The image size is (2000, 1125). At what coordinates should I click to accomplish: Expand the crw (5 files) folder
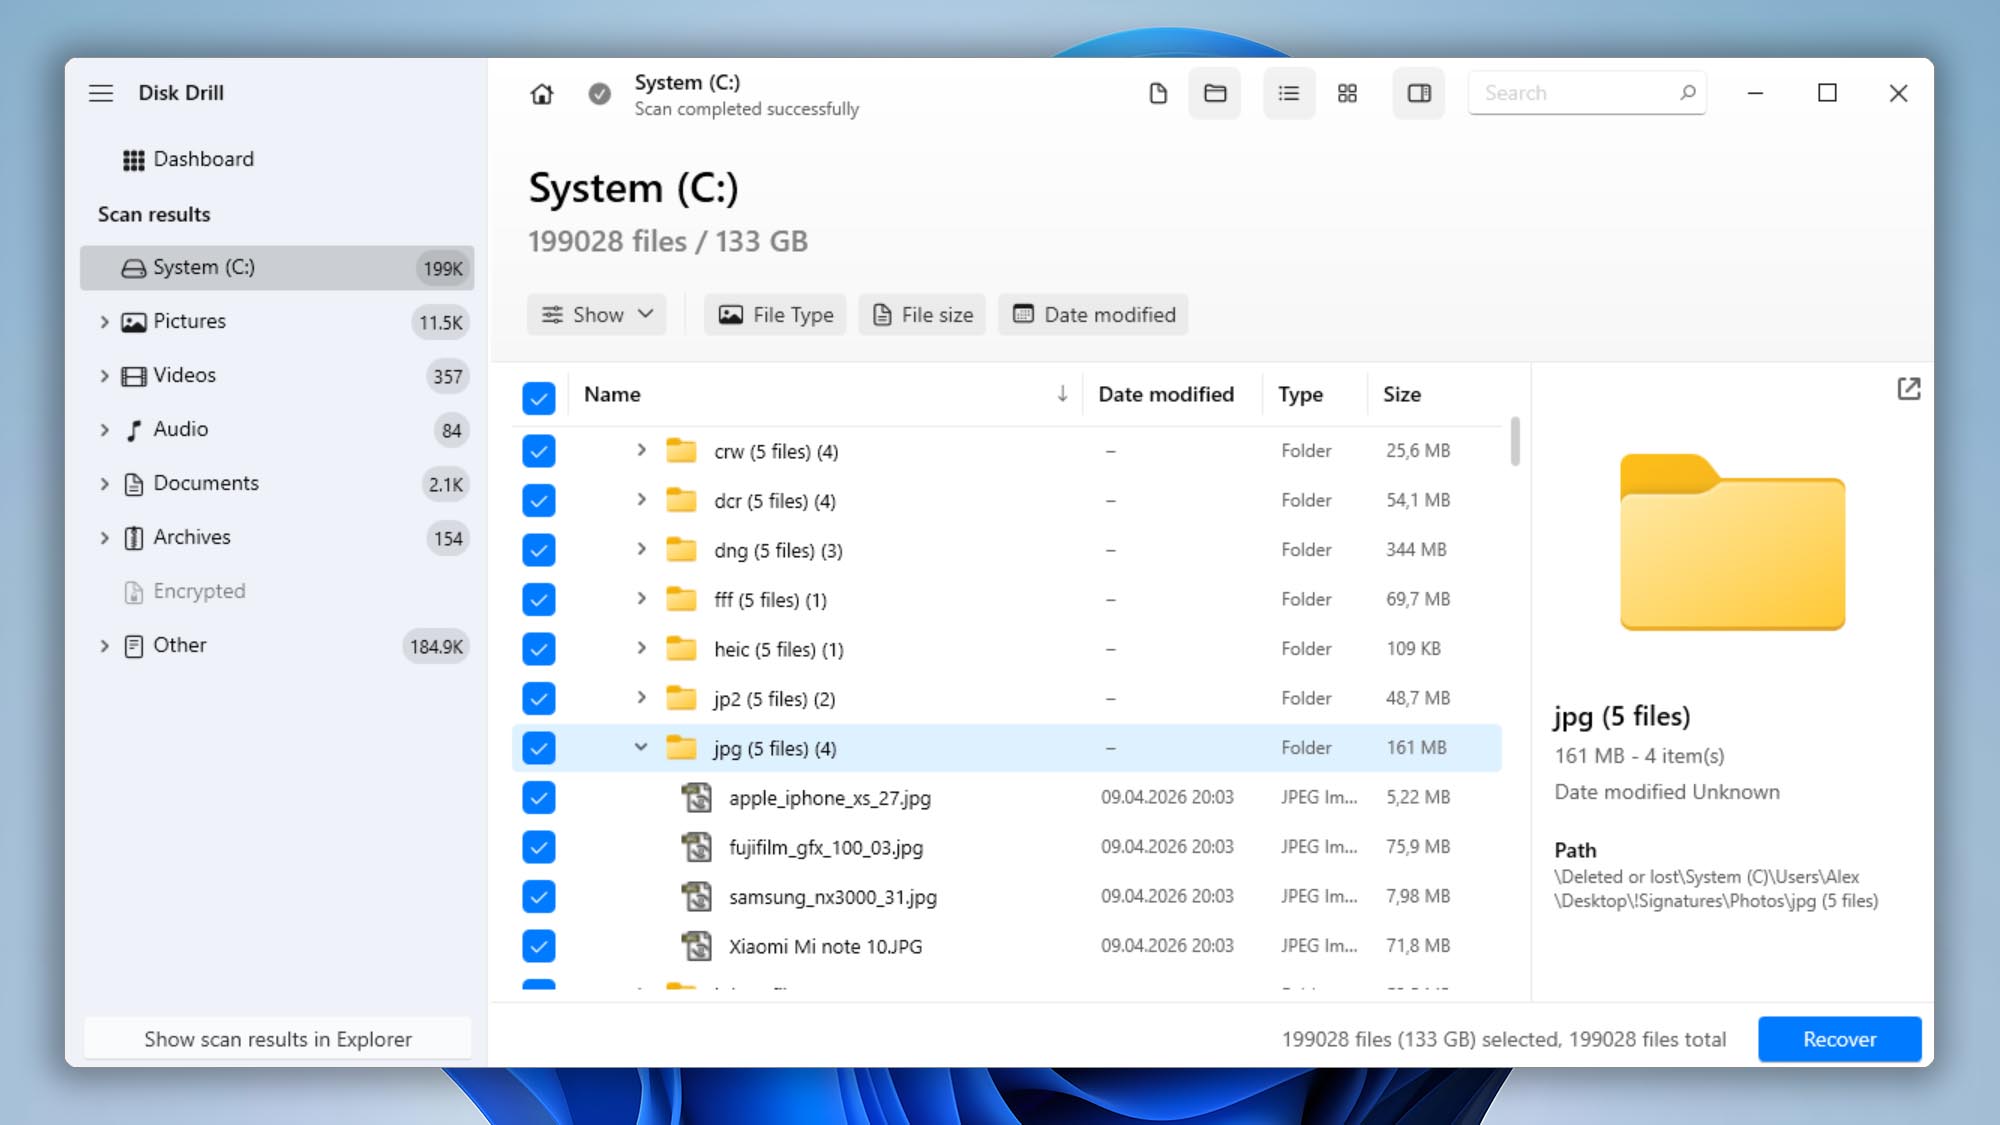click(641, 450)
